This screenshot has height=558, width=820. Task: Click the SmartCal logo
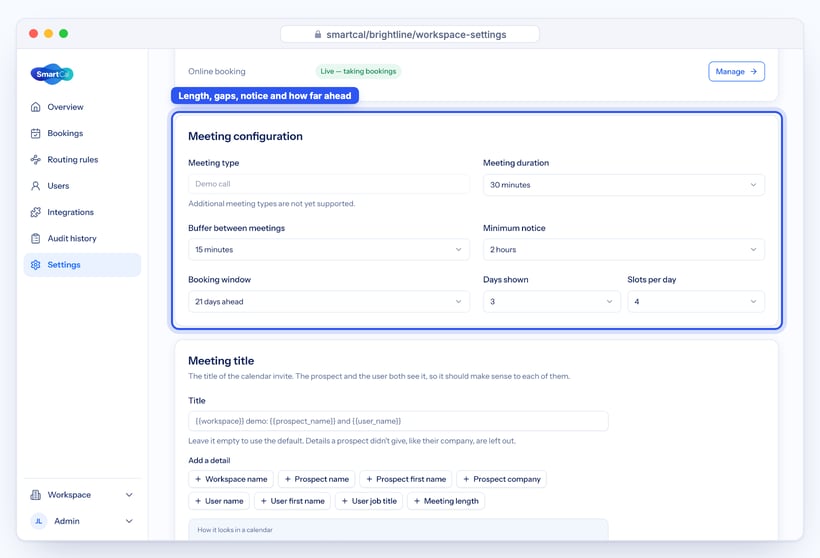[52, 74]
